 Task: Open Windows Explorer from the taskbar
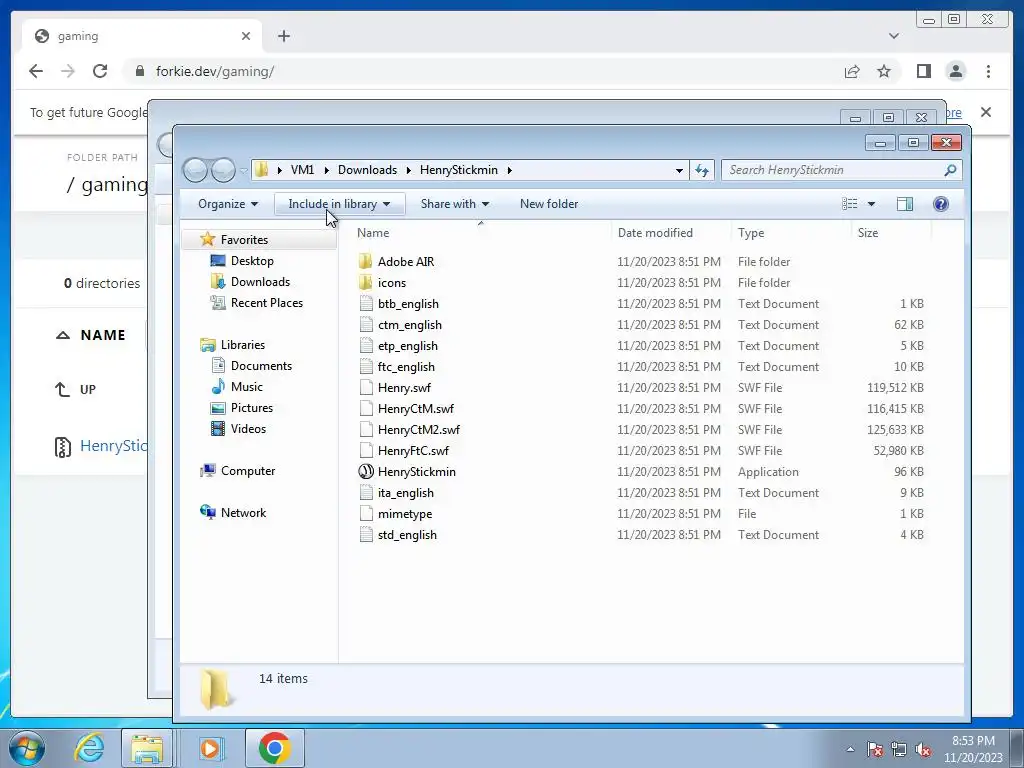point(147,748)
